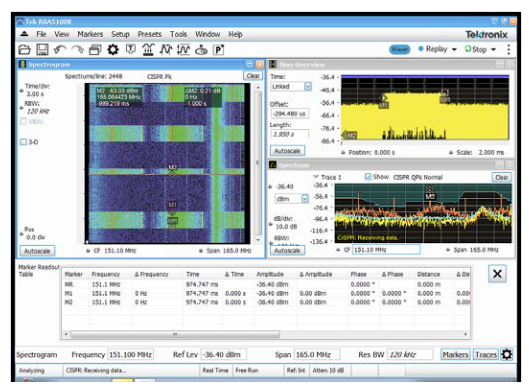
Task: Click the Time Overview Offset field
Action: [x=289, y=114]
